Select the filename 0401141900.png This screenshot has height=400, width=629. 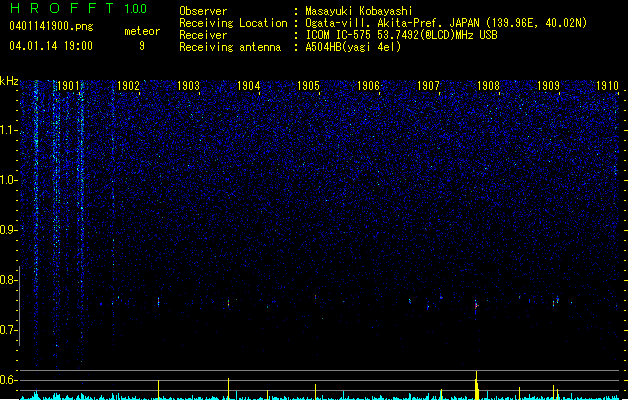pyautogui.click(x=51, y=26)
